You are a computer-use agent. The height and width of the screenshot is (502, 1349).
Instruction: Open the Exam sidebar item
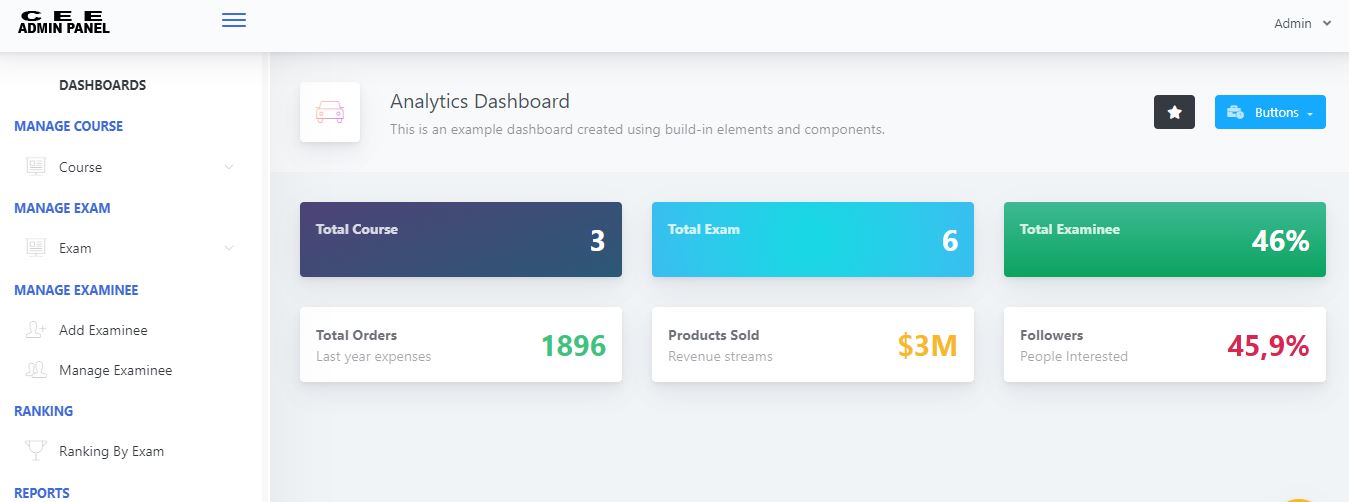click(x=131, y=248)
